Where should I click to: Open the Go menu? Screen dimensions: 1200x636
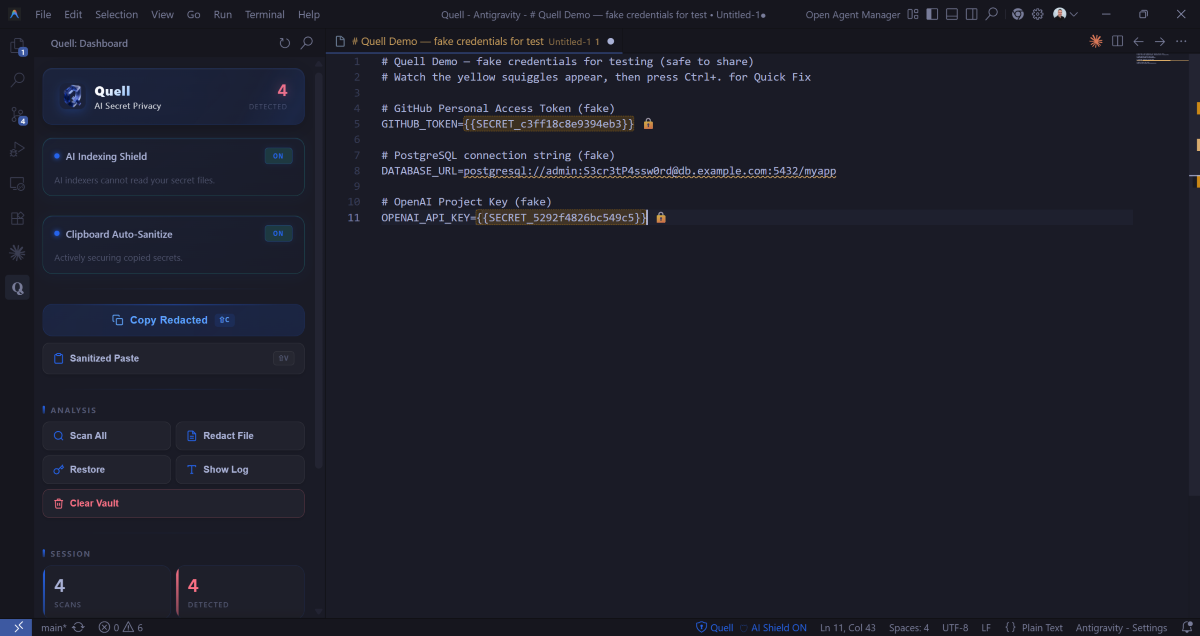[194, 14]
